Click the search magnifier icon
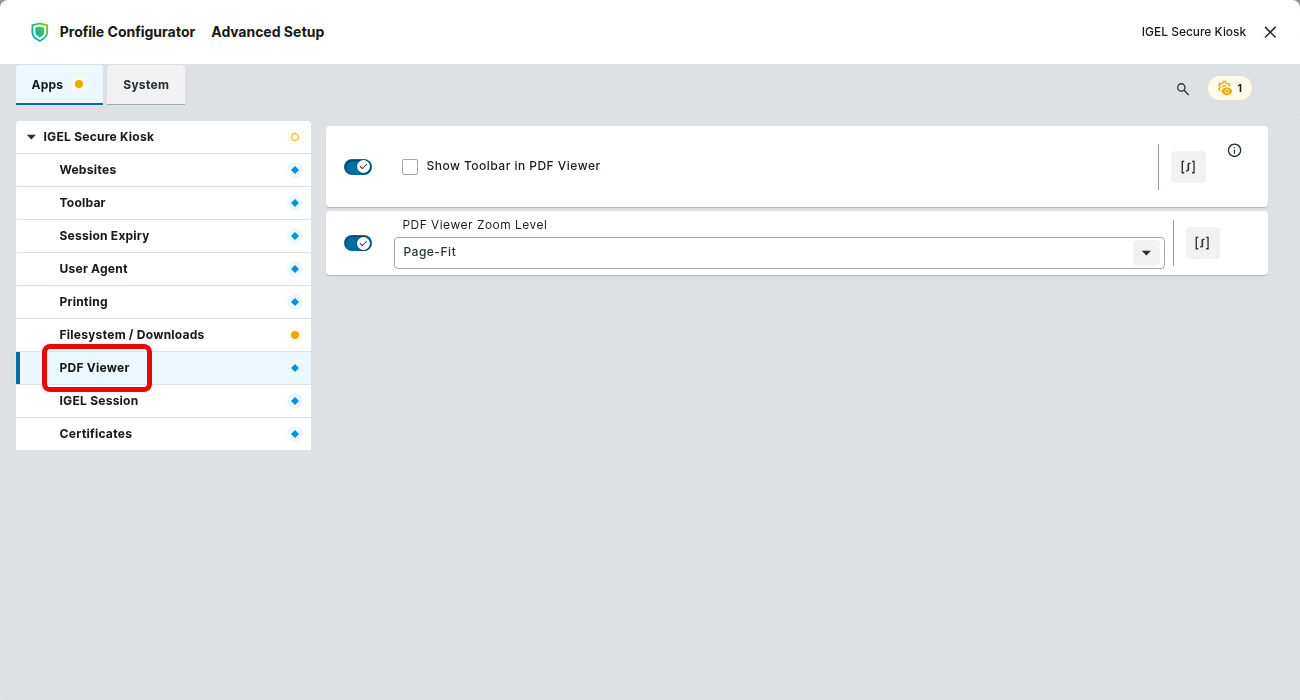The image size is (1300, 700). click(1183, 89)
